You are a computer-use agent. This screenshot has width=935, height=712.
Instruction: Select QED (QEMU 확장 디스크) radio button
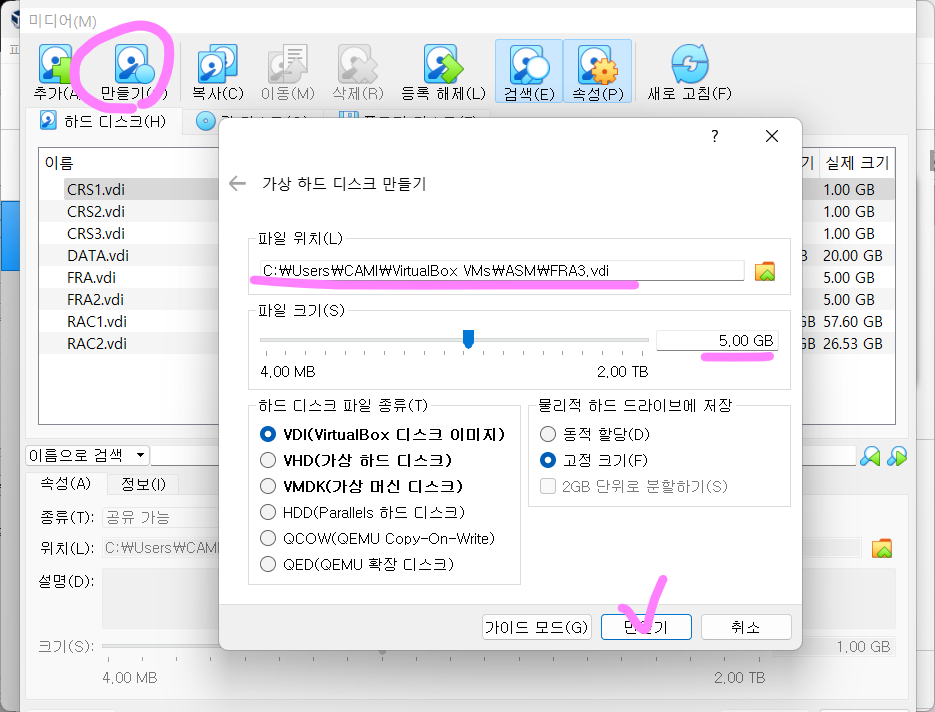[268, 564]
